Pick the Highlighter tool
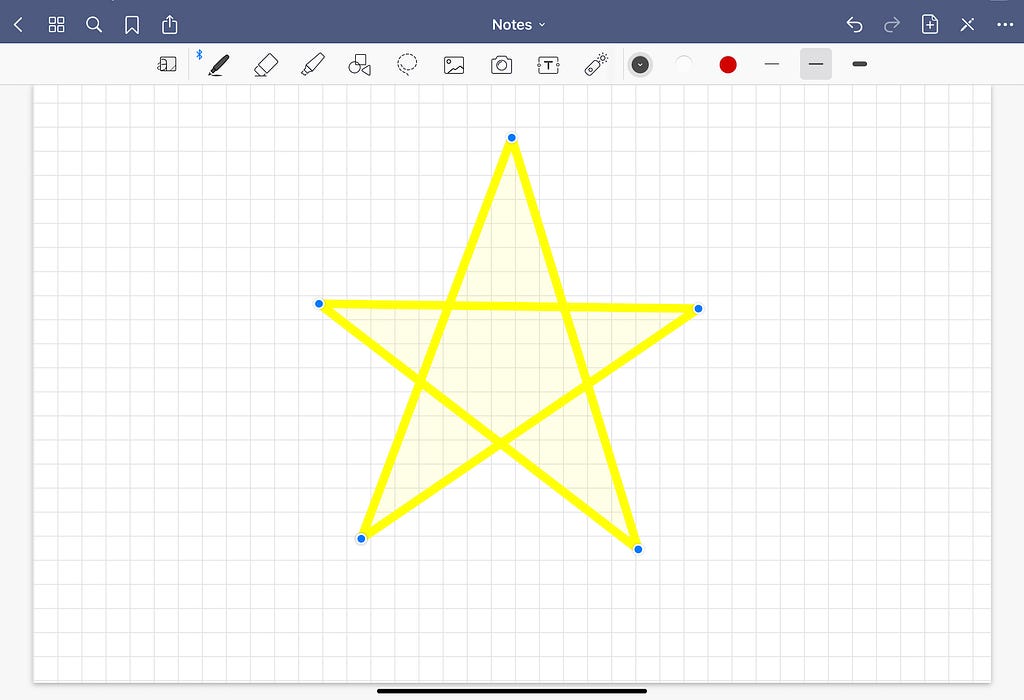The height and width of the screenshot is (700, 1024). (313, 63)
